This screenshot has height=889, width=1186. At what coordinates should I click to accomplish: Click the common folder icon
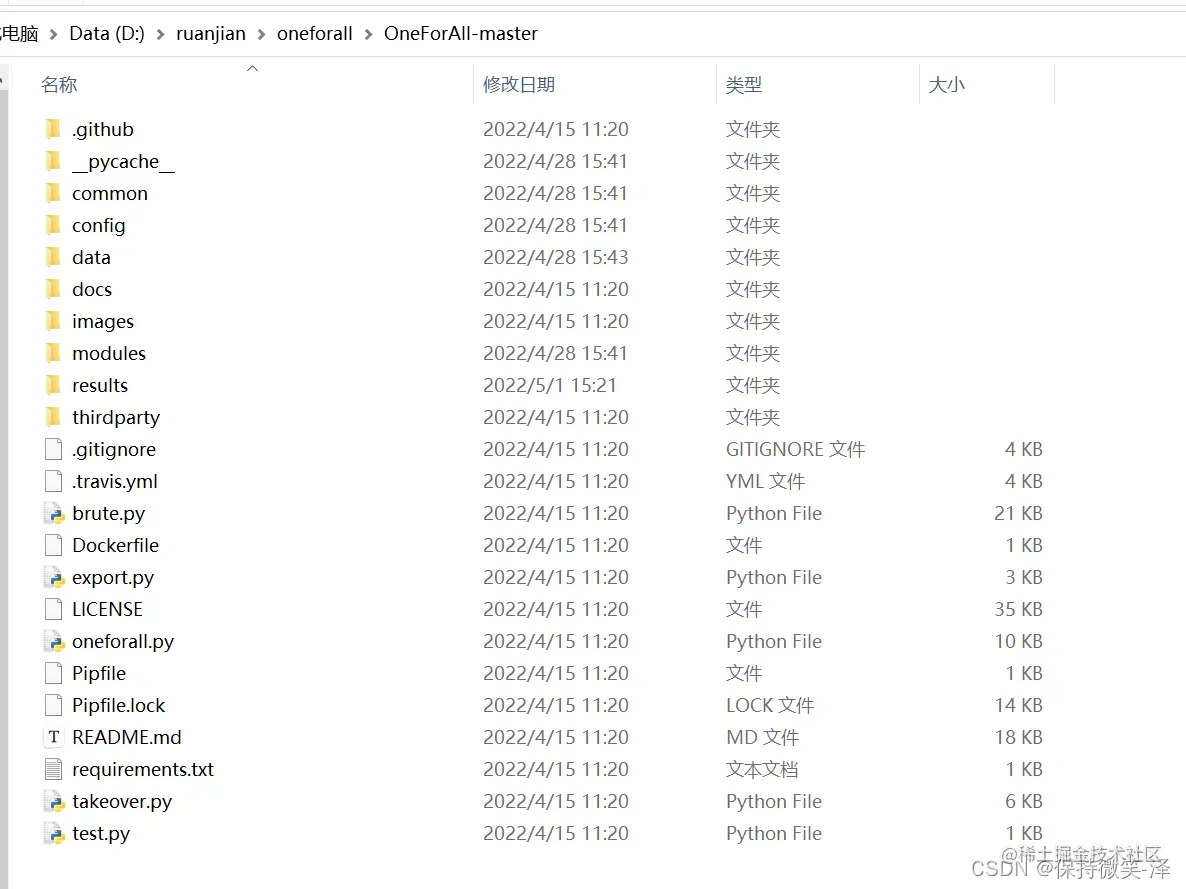54,193
